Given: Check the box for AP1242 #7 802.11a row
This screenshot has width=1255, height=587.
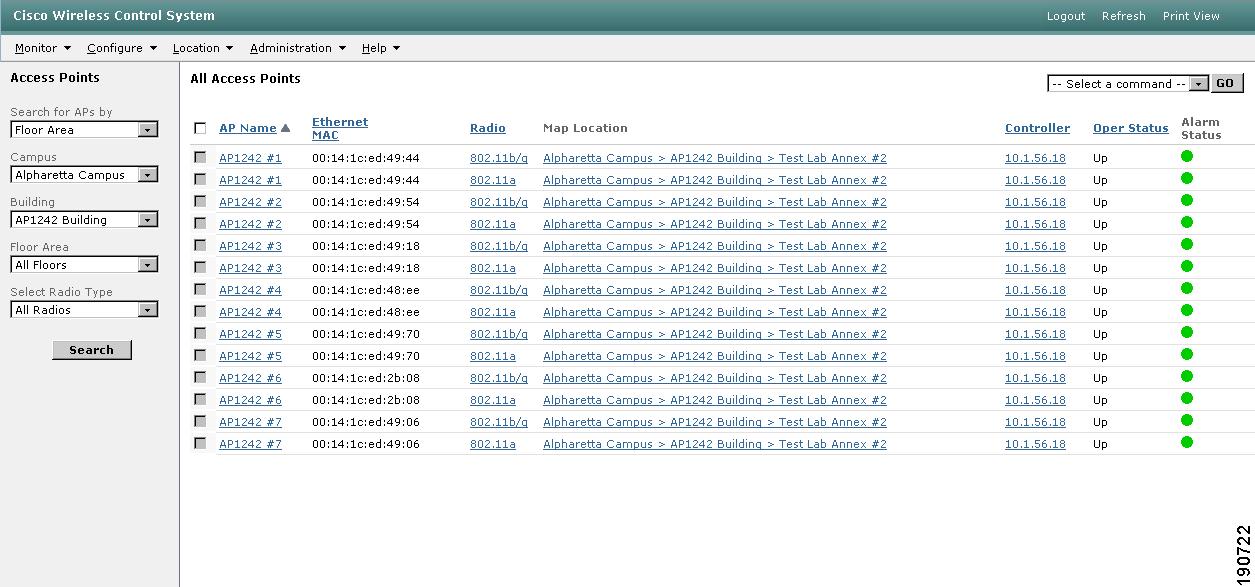Looking at the screenshot, I should [200, 443].
